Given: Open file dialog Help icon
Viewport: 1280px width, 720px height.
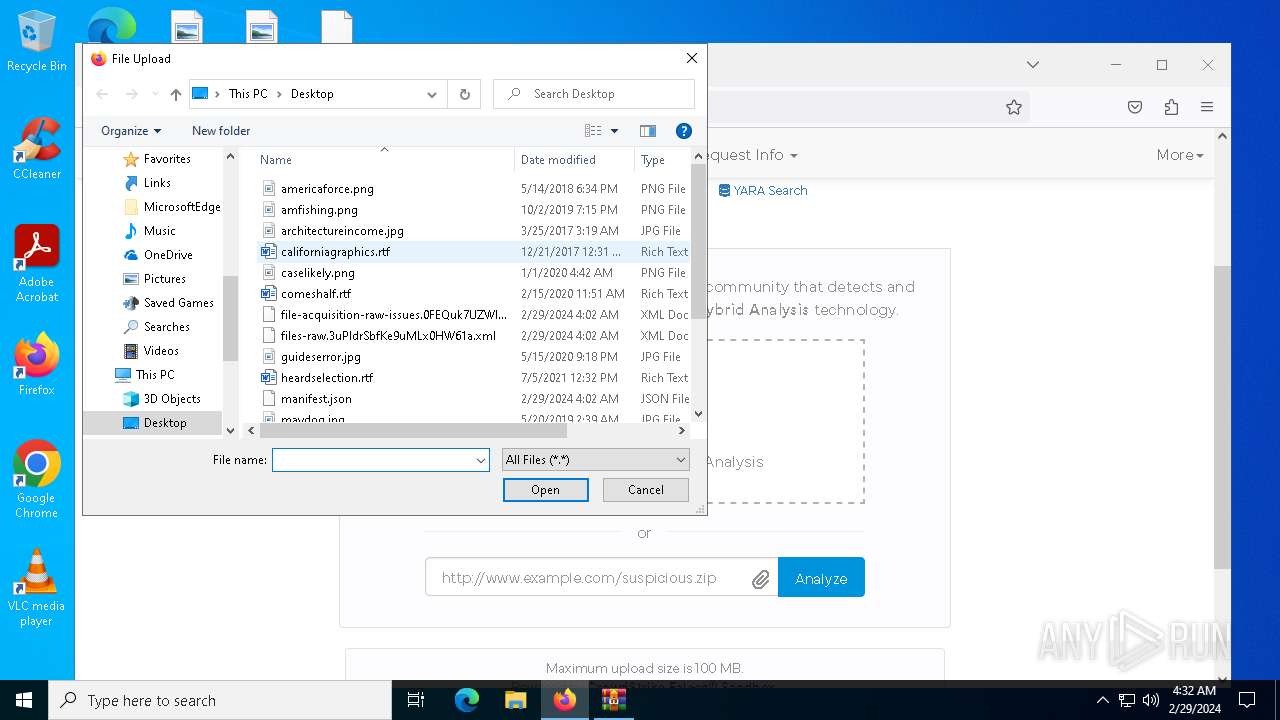Looking at the screenshot, I should [x=684, y=131].
